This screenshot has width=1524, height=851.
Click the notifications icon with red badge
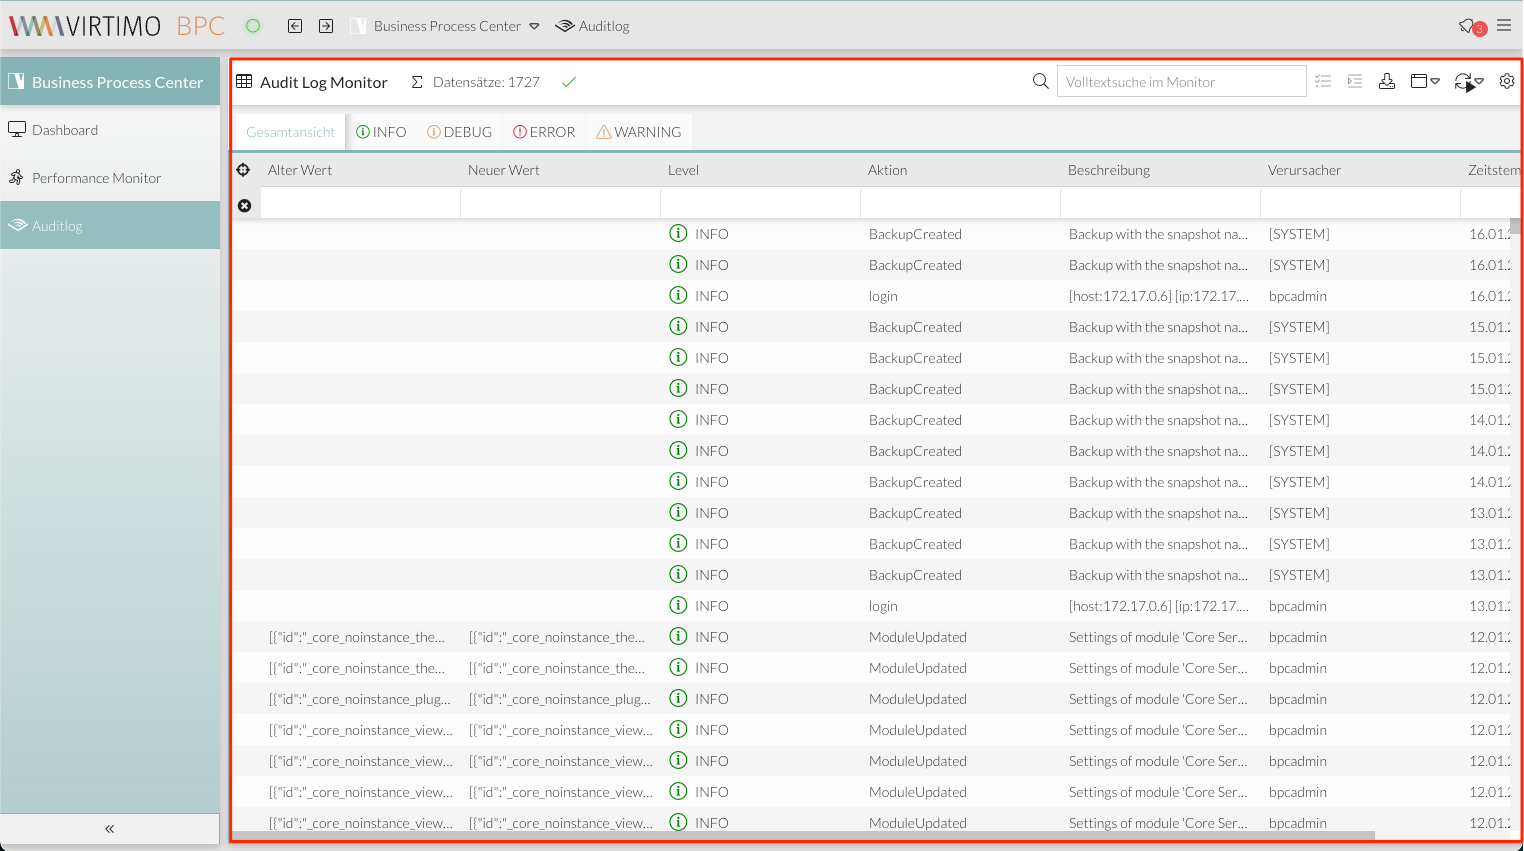pyautogui.click(x=1470, y=26)
